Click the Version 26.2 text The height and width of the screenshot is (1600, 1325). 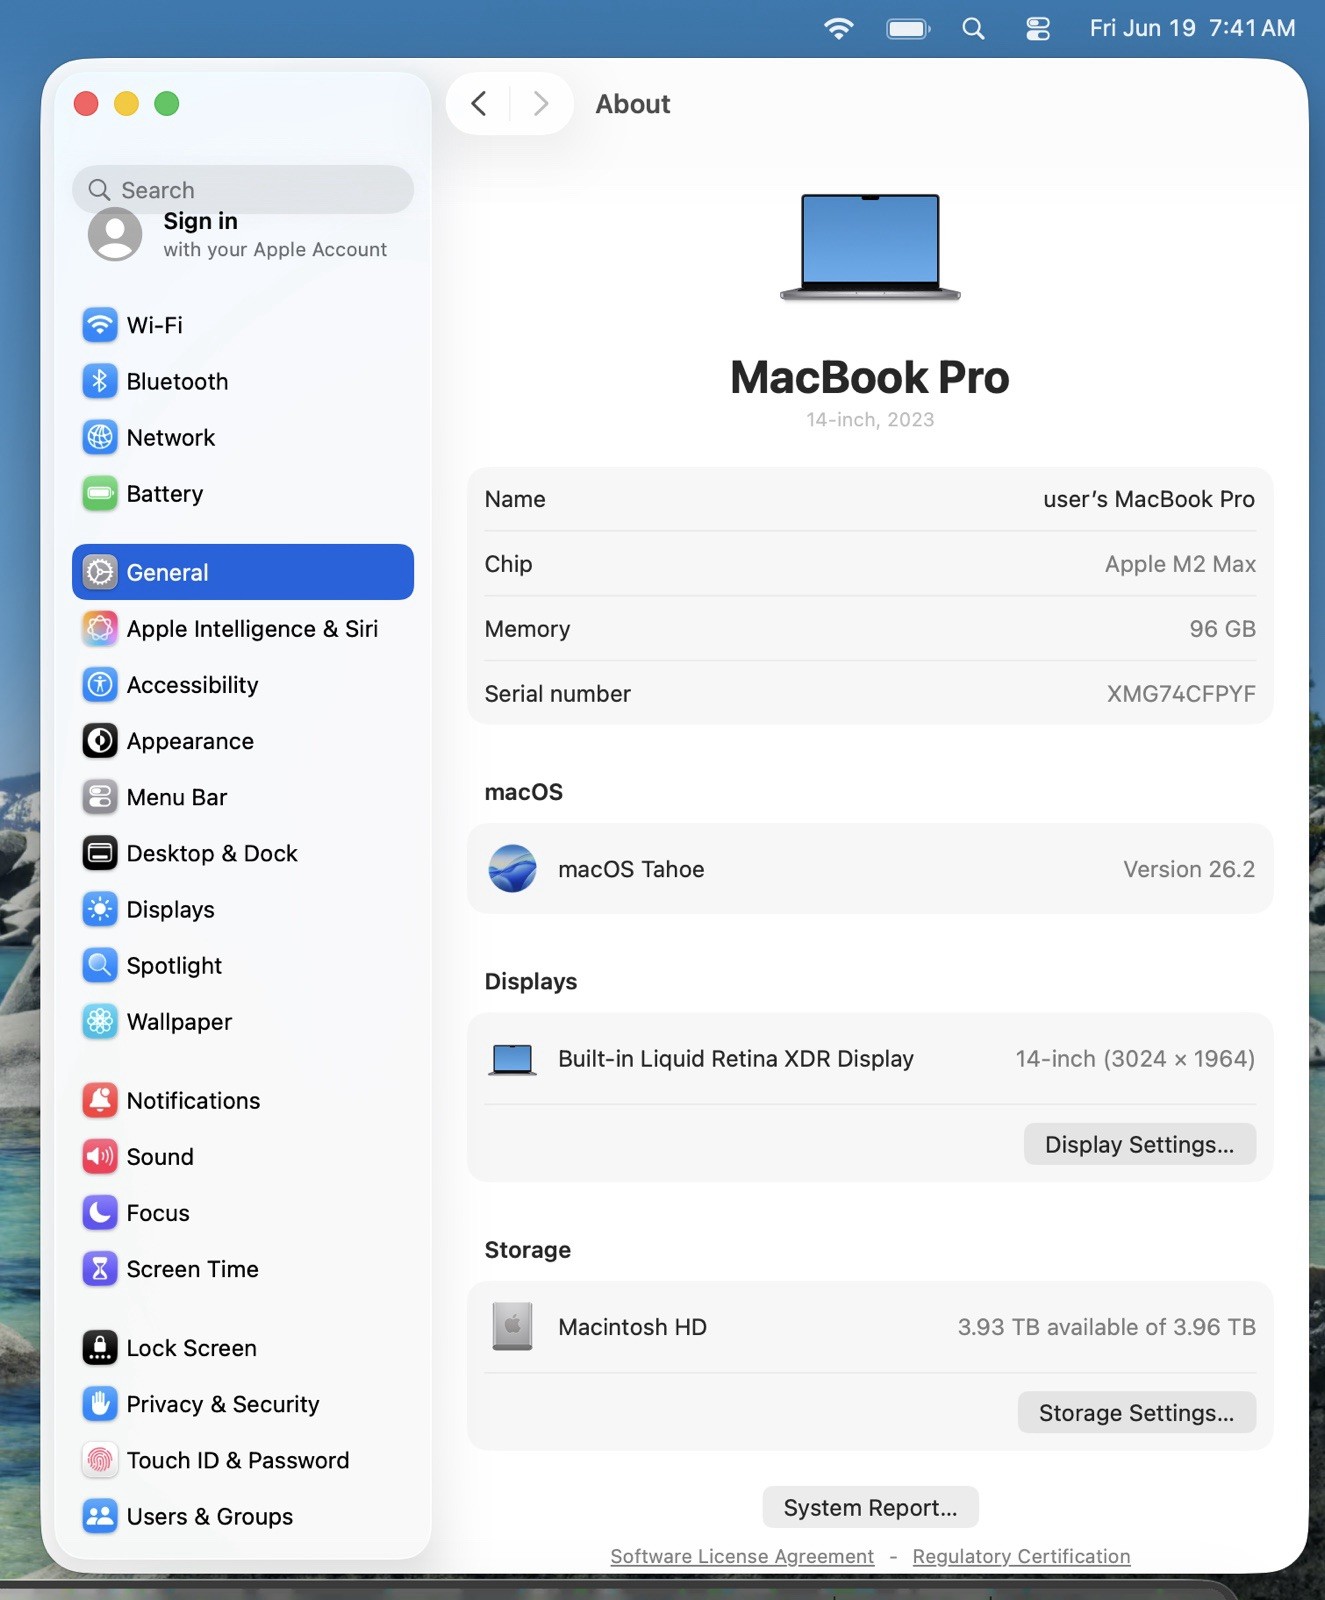(1189, 869)
